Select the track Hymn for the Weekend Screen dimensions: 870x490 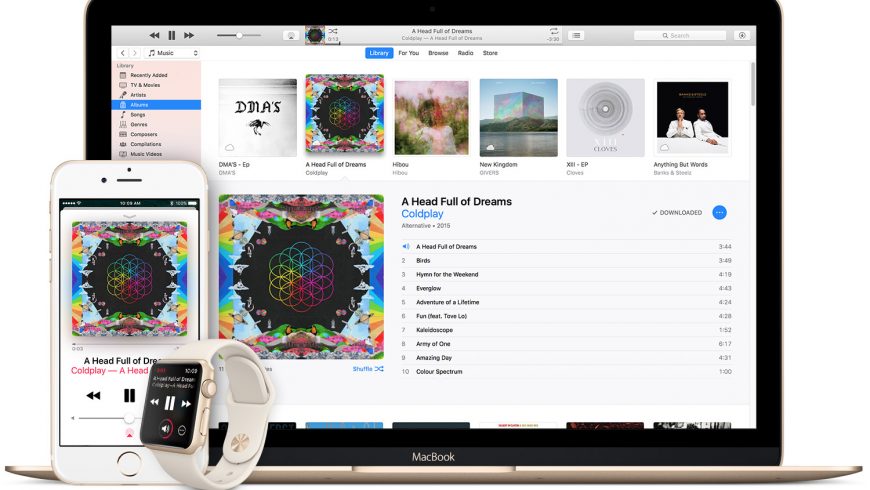point(566,274)
